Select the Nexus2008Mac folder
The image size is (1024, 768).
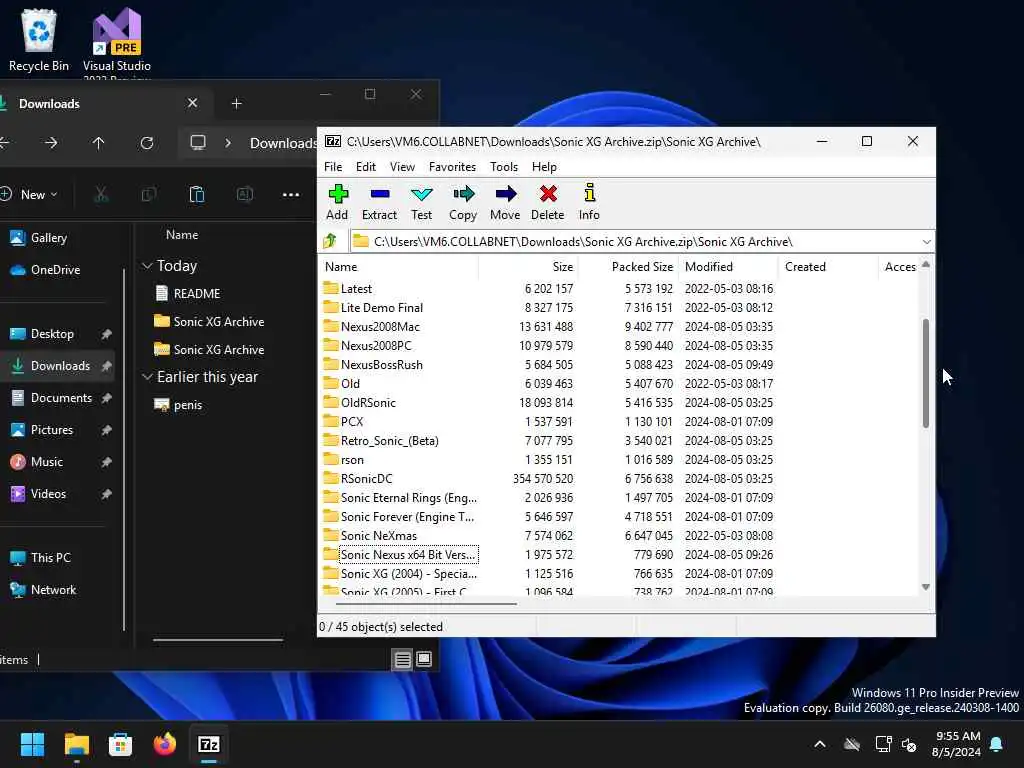(380, 327)
